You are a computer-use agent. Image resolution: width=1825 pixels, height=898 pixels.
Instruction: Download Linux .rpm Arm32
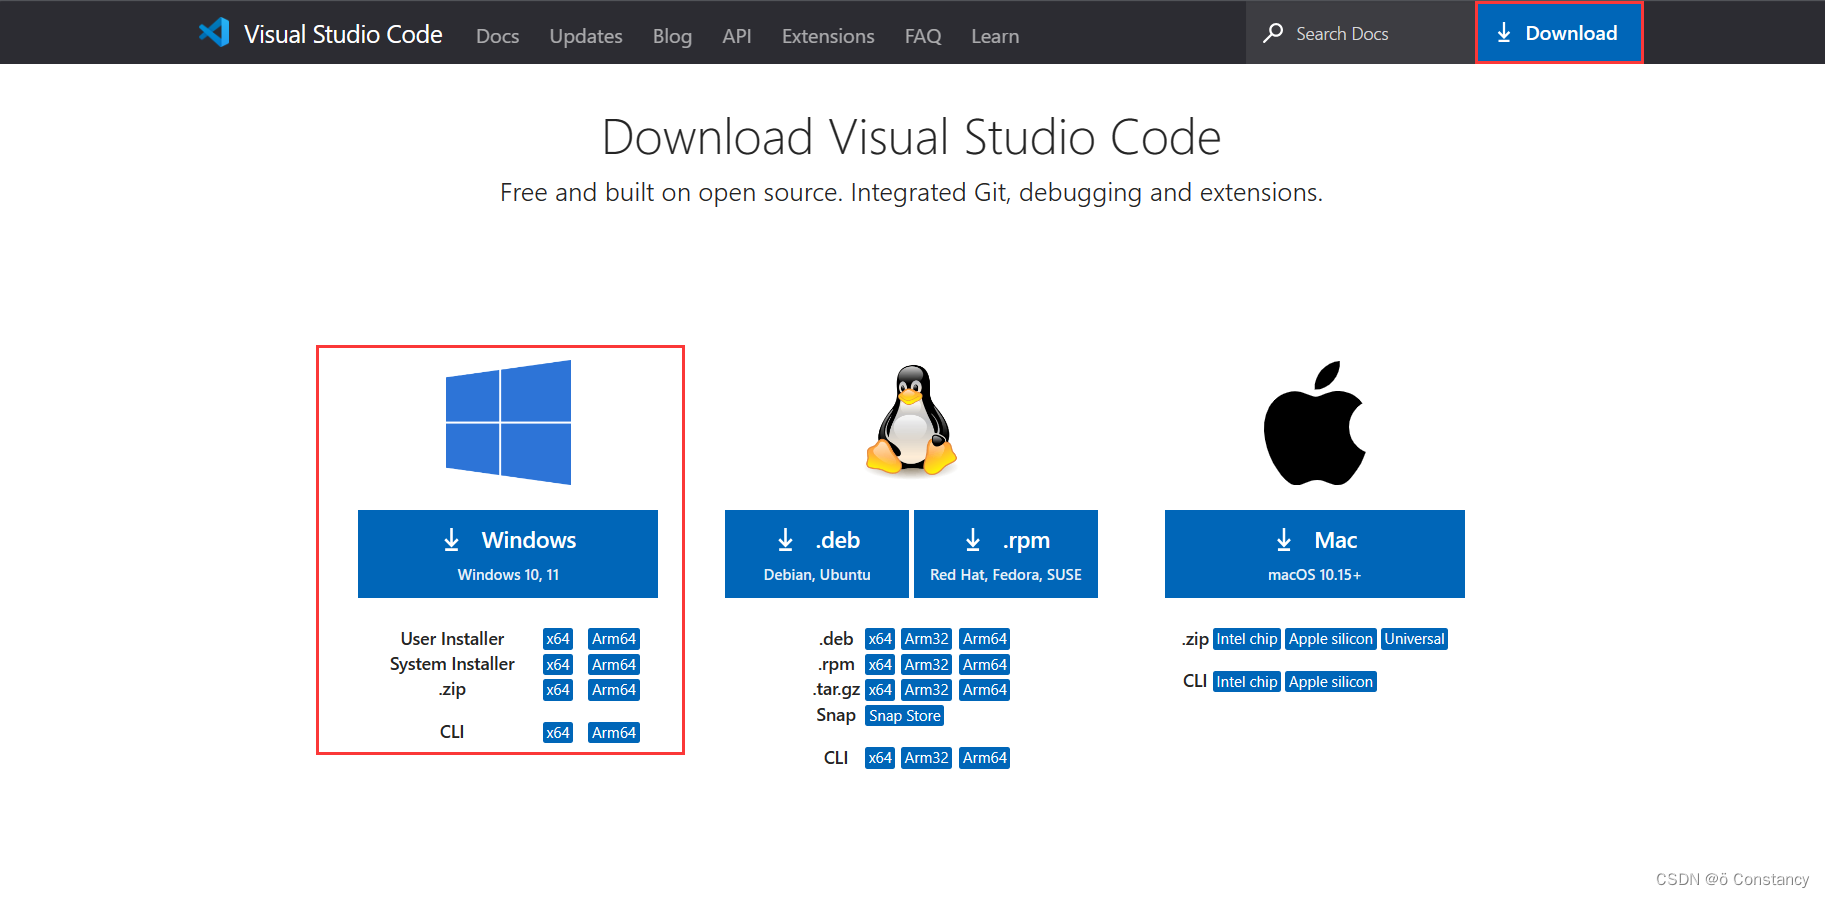coord(927,665)
